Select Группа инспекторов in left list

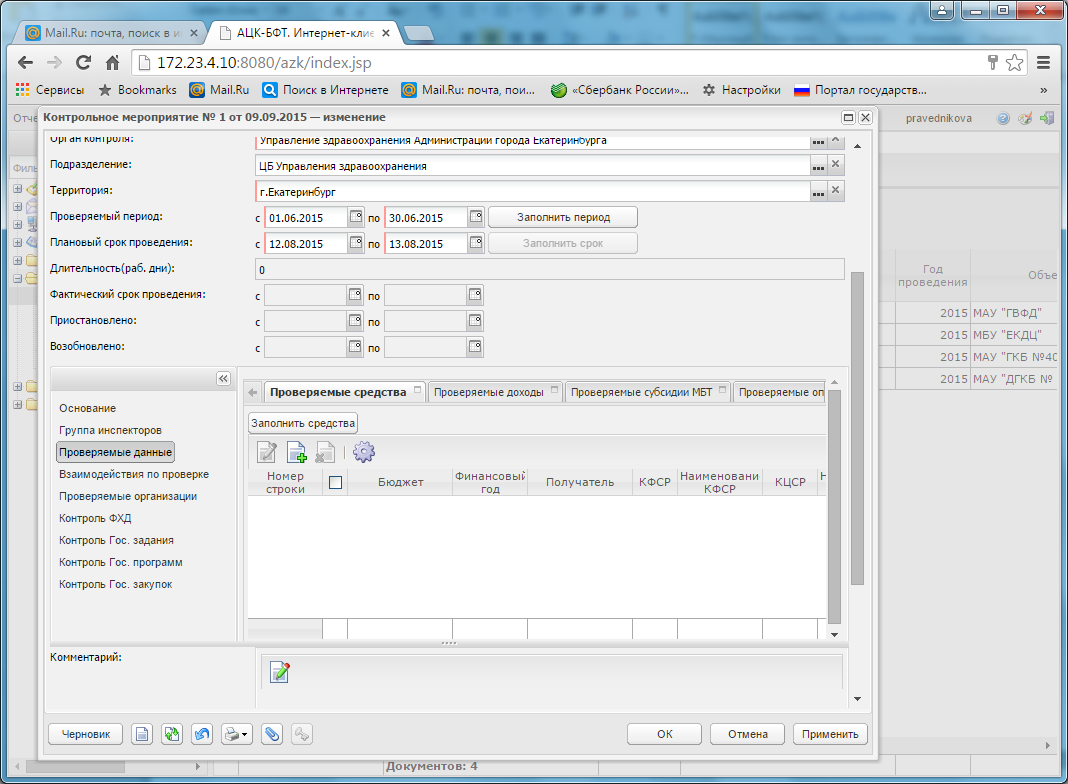(110, 430)
